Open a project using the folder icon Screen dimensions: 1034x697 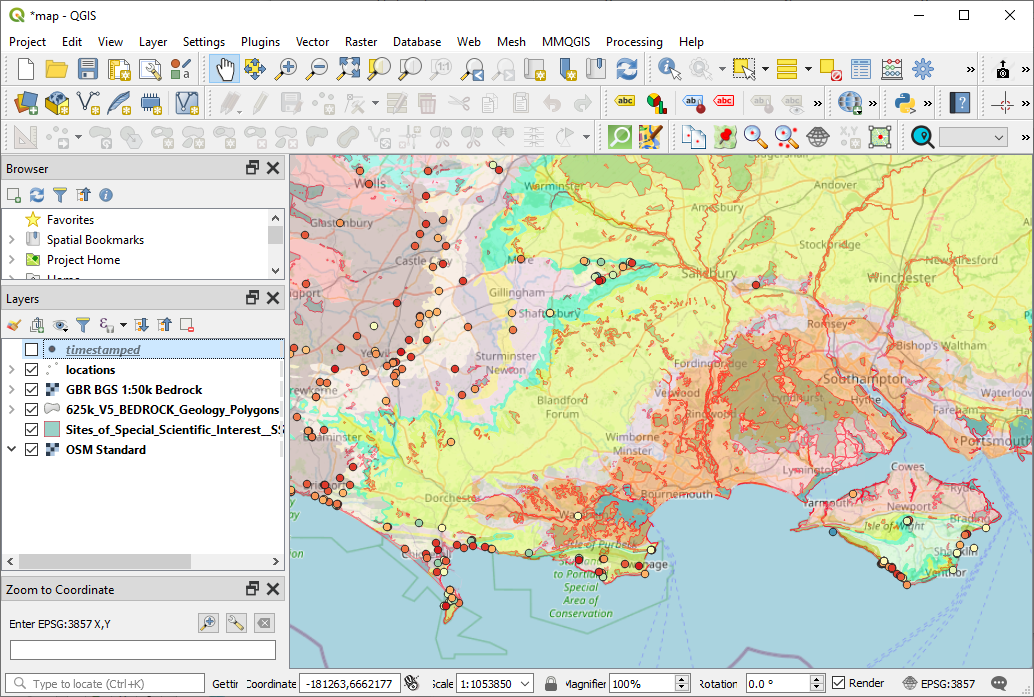click(x=56, y=69)
